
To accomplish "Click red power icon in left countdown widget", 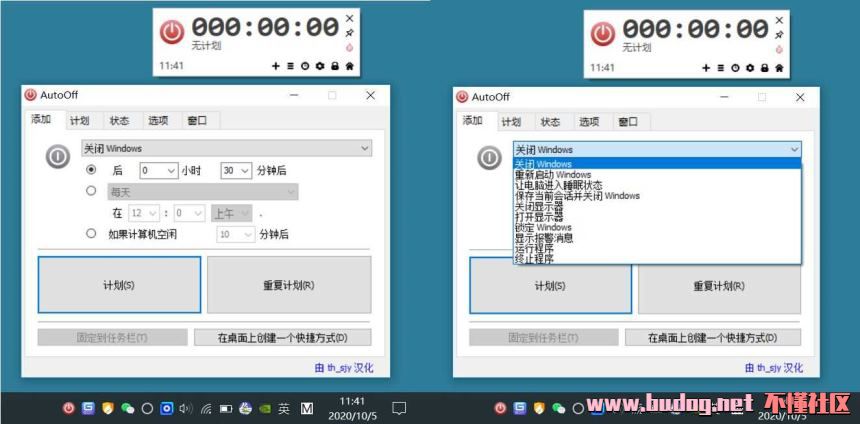I will (172, 33).
